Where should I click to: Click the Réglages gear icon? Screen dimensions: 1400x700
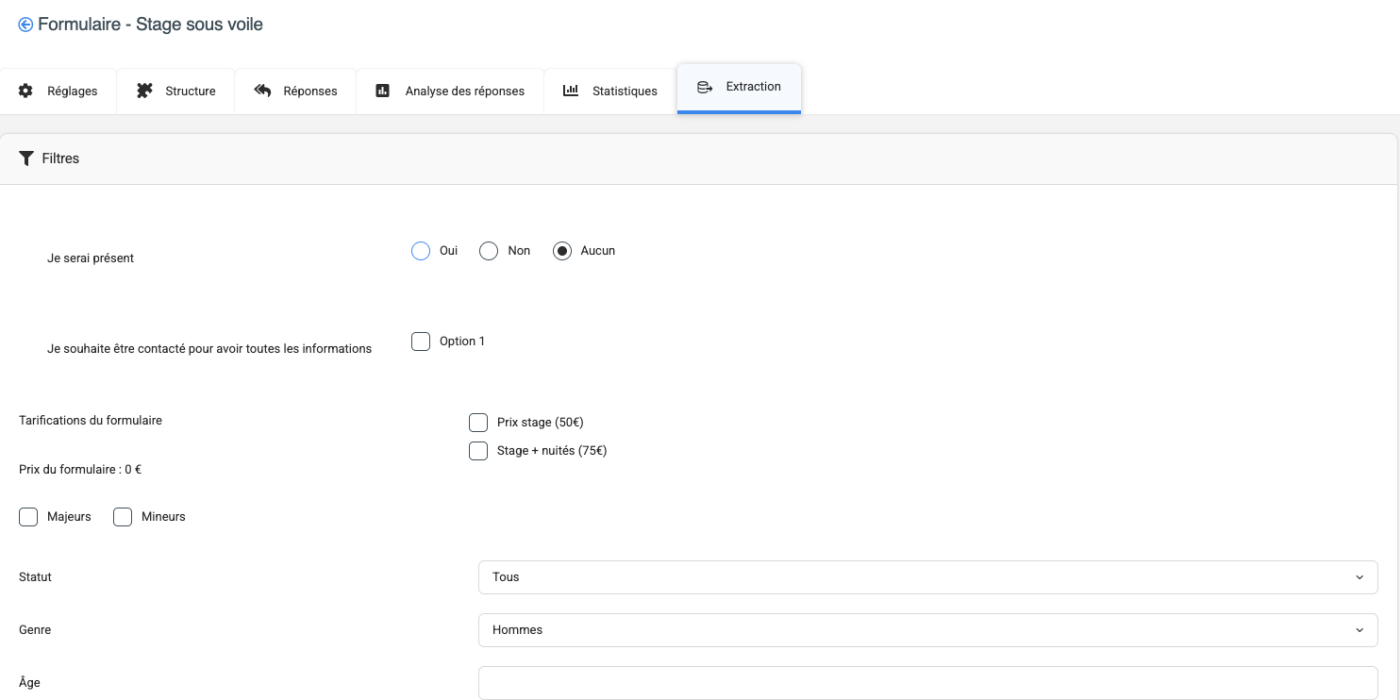click(26, 91)
